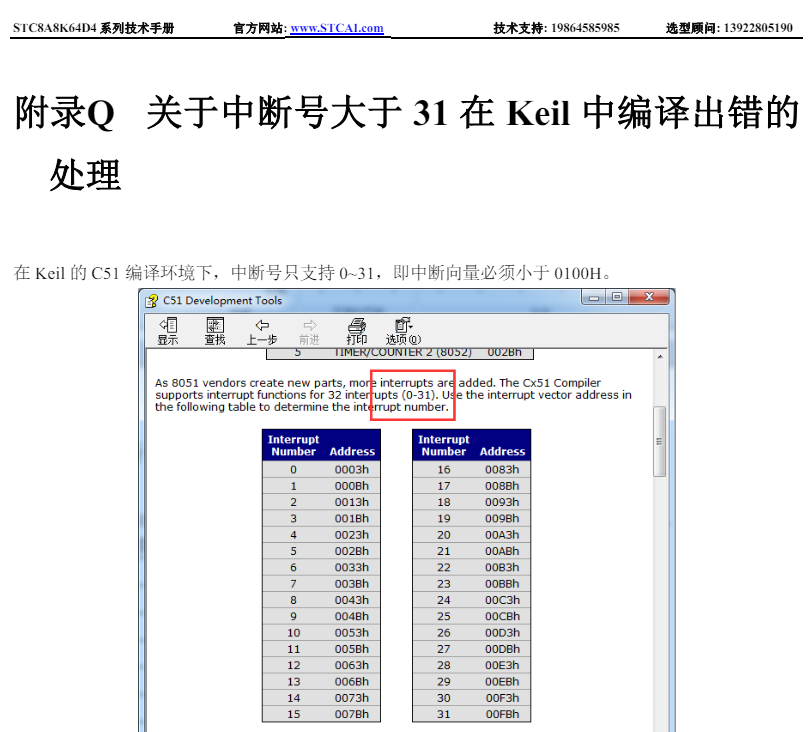
Task: Click the C51 Development Tools window title
Action: coord(222,301)
